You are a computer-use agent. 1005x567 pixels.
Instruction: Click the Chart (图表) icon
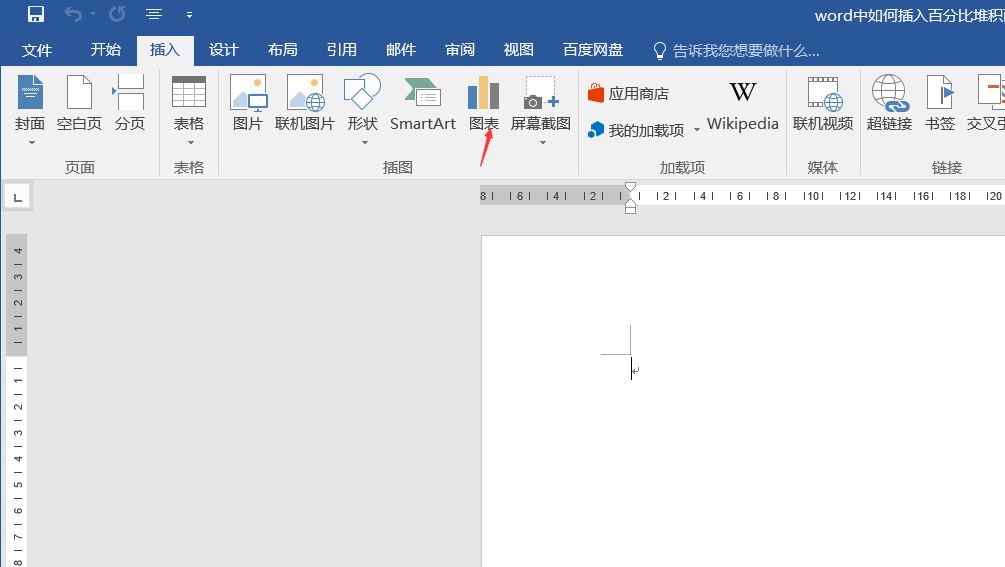pyautogui.click(x=483, y=104)
